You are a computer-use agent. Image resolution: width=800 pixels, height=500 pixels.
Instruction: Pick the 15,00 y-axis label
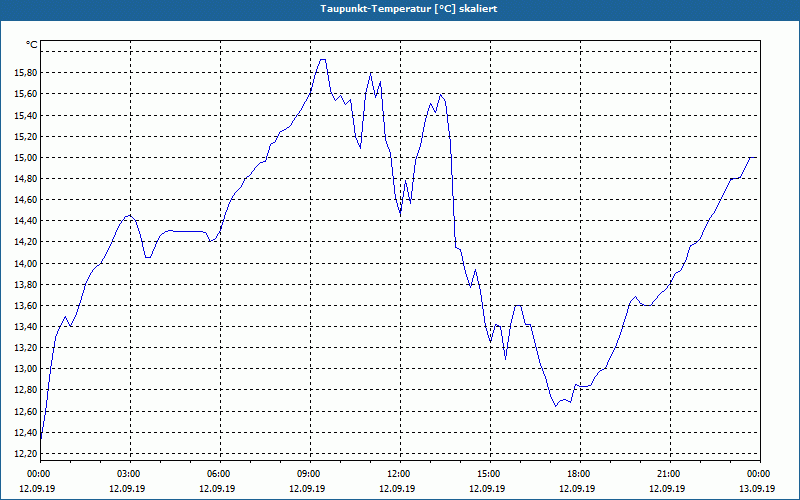click(x=26, y=158)
